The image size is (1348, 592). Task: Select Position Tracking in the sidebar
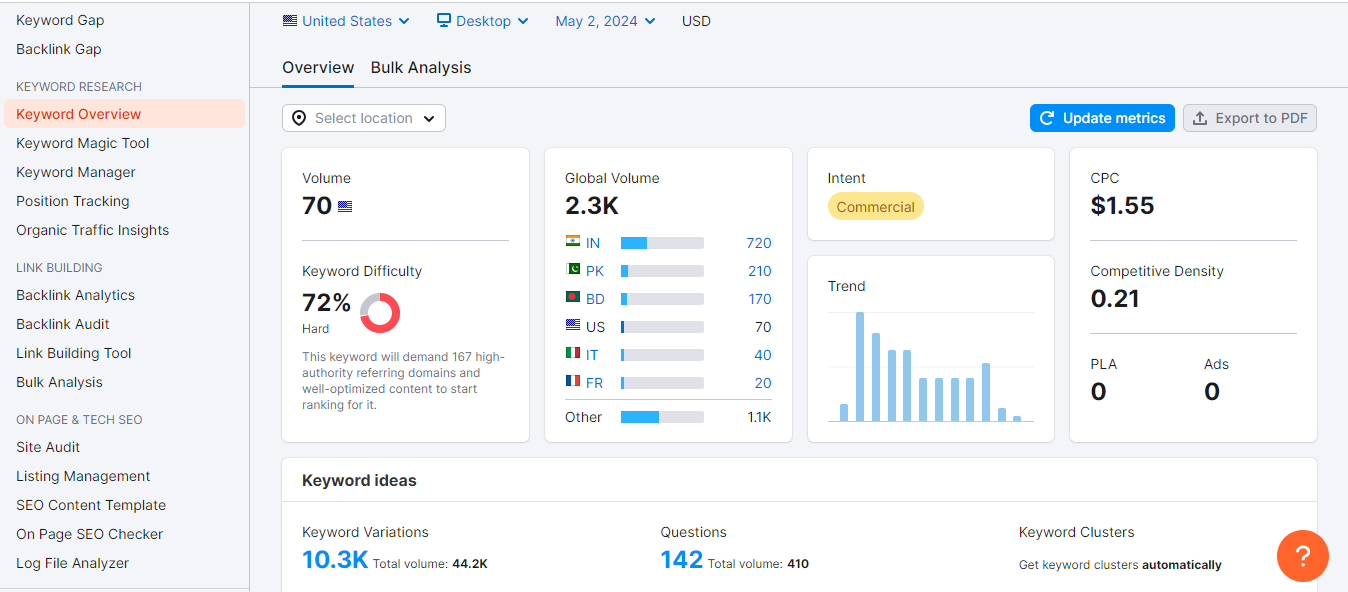(x=72, y=201)
